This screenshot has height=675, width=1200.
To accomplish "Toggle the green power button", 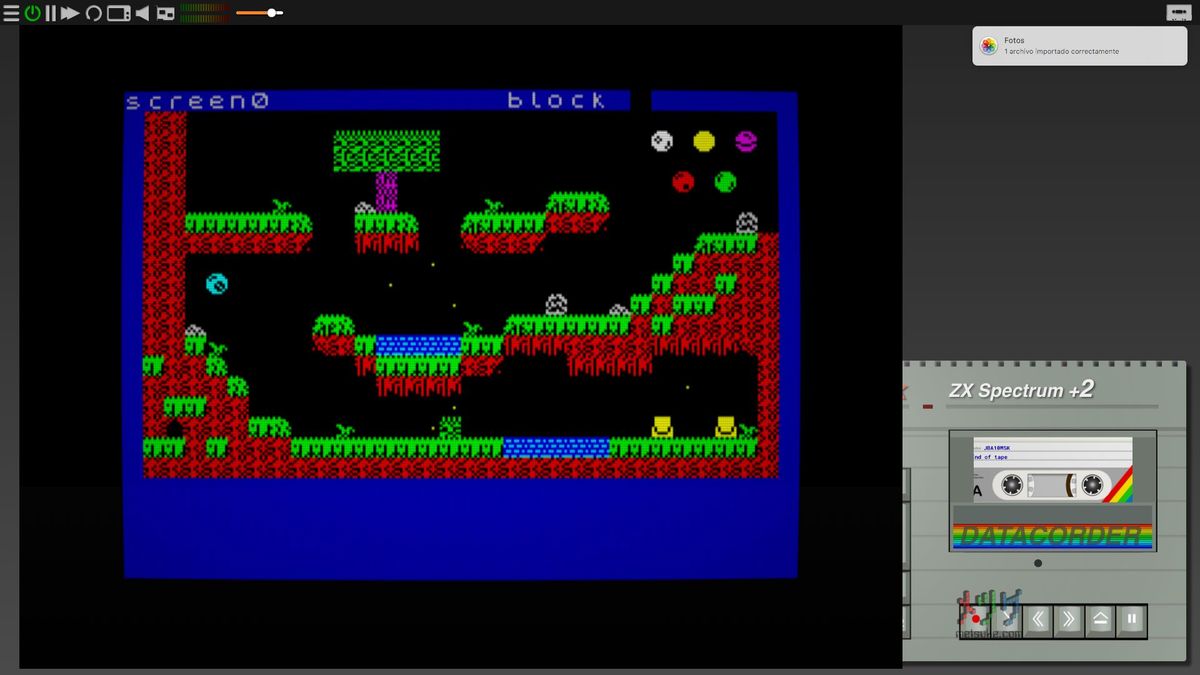I will click(32, 13).
